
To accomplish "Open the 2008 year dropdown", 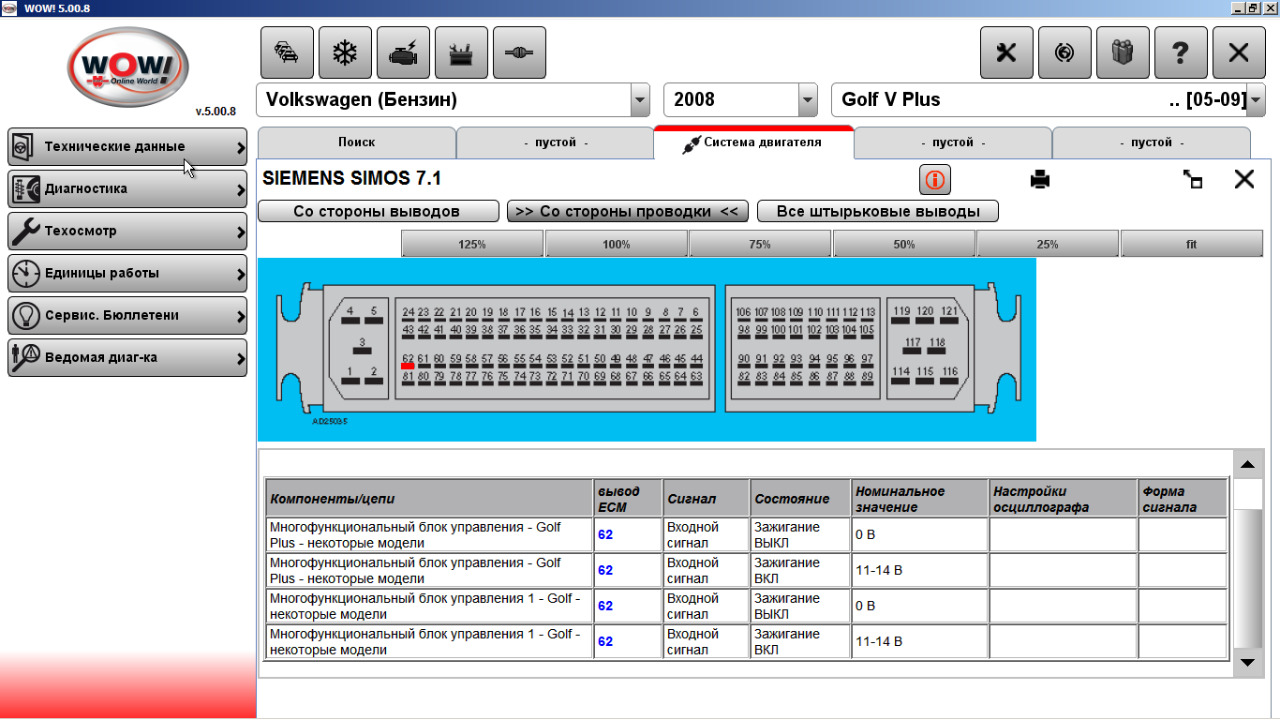I will (x=808, y=100).
